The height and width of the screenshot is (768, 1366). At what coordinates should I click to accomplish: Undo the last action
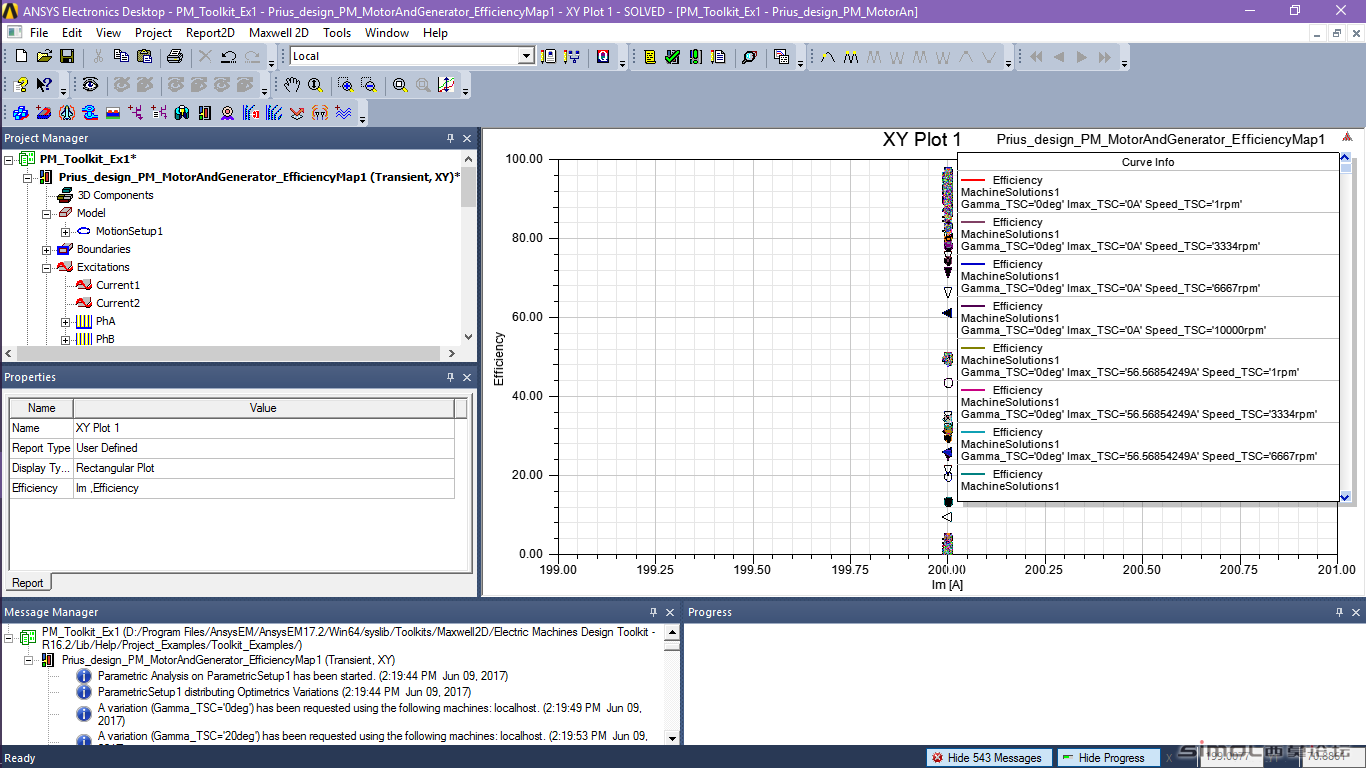[229, 56]
